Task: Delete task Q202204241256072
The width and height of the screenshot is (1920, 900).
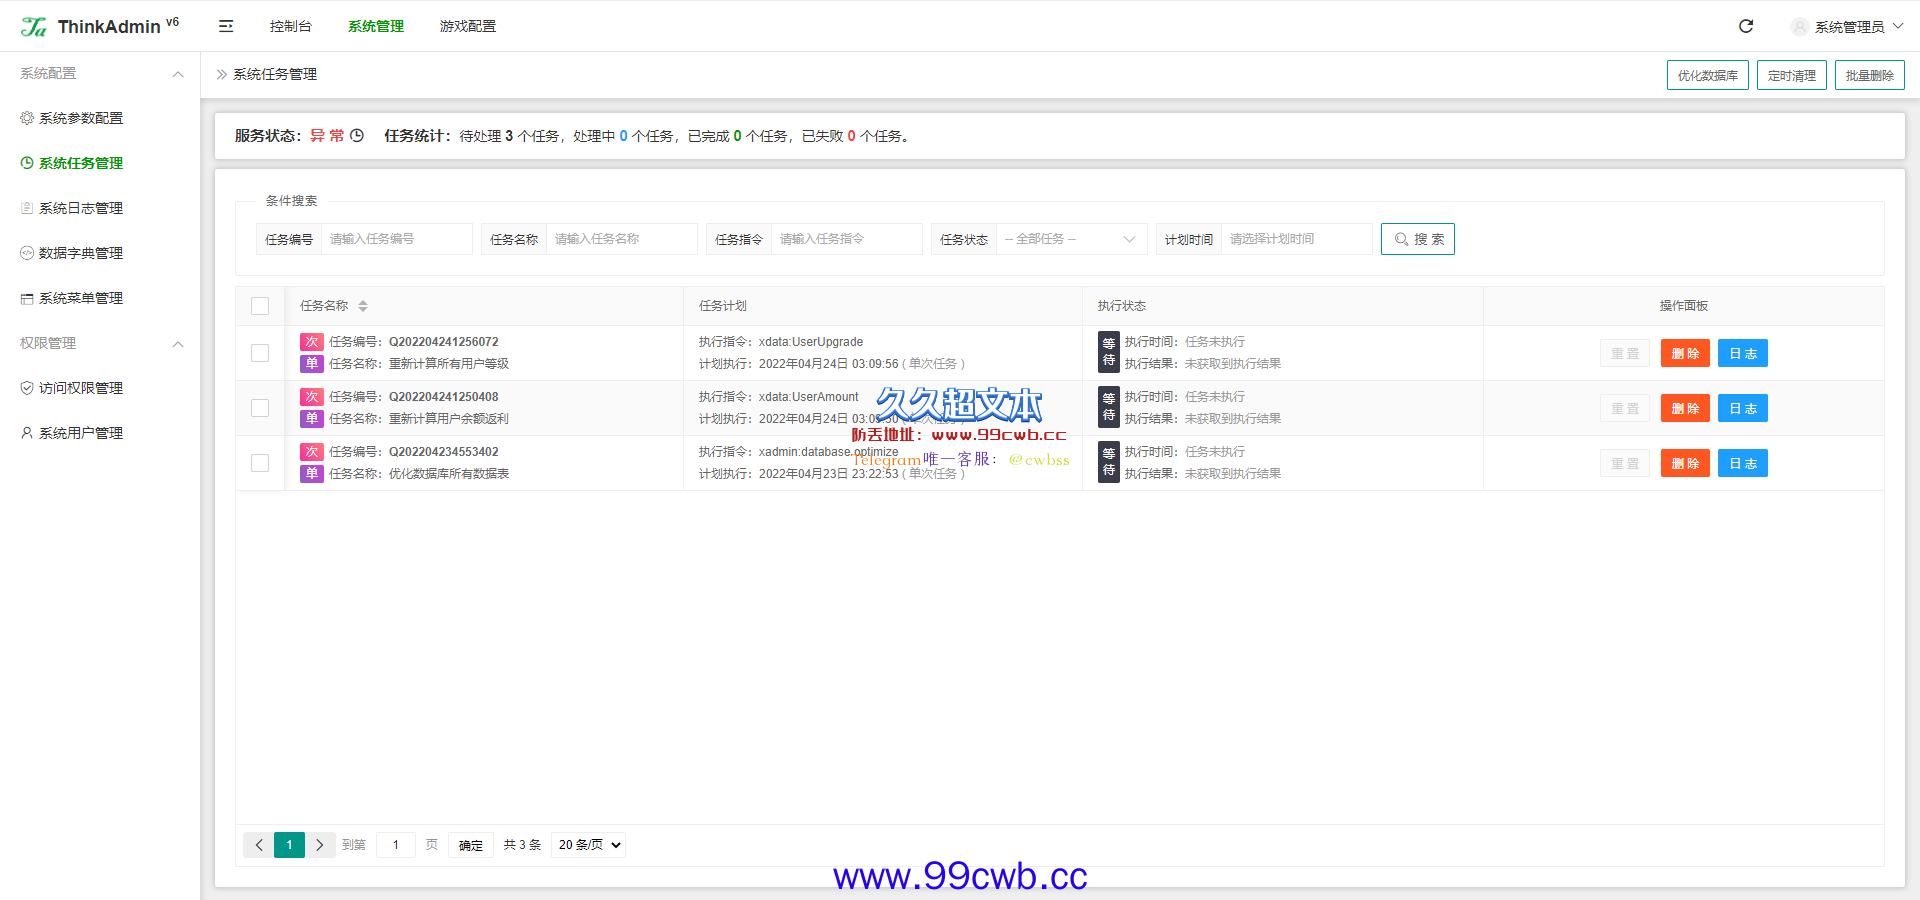Action: 1685,353
